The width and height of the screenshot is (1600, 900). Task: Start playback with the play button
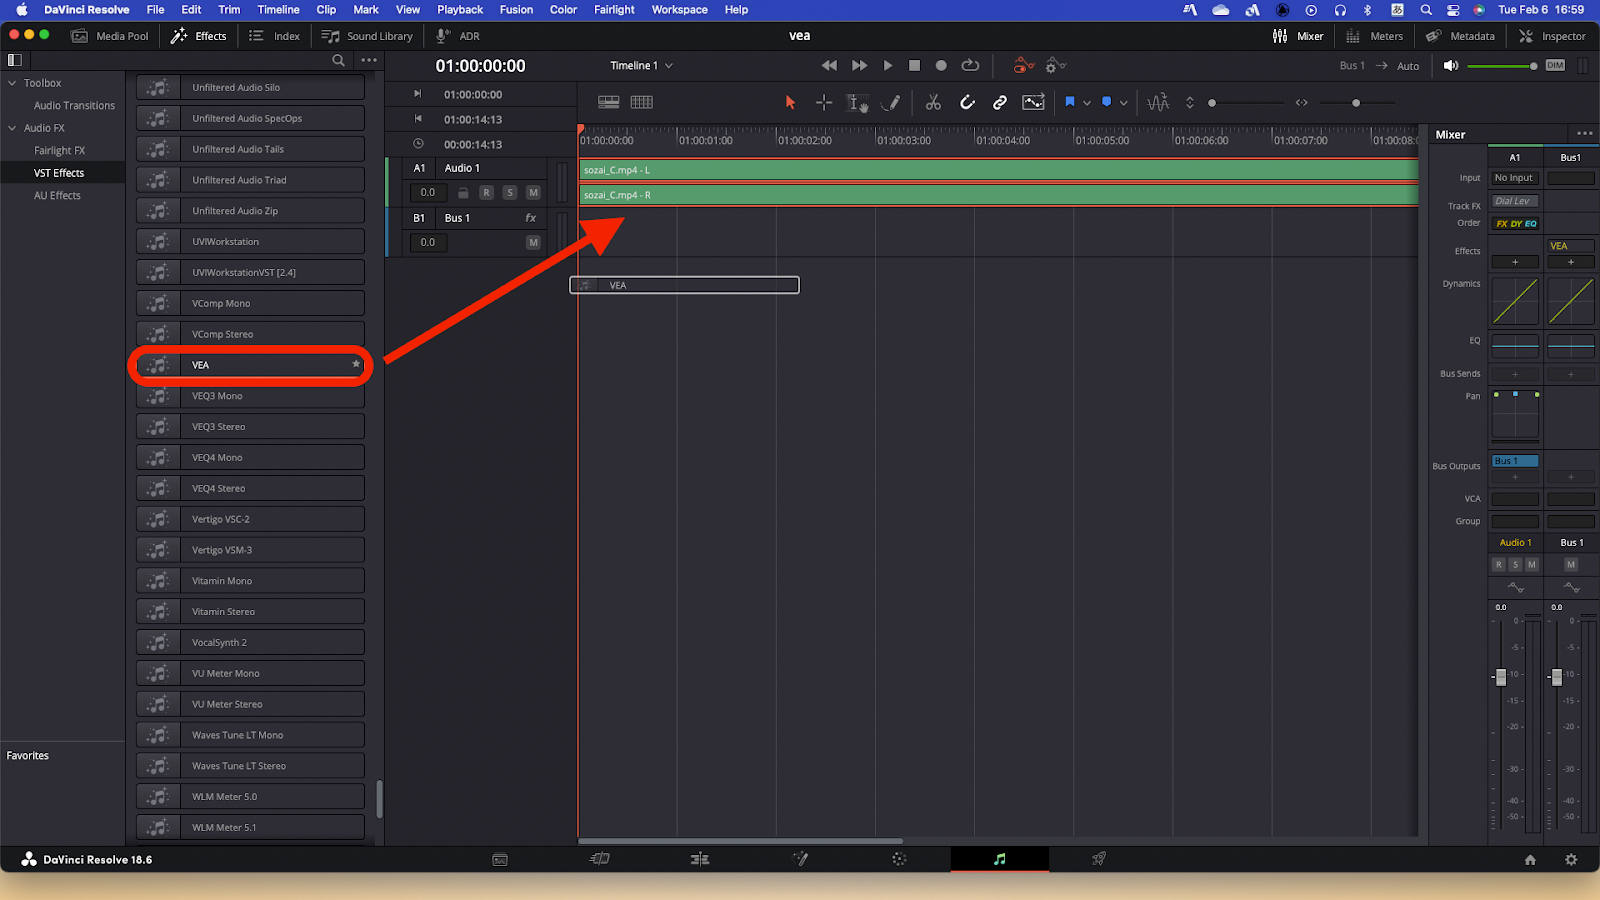point(887,66)
